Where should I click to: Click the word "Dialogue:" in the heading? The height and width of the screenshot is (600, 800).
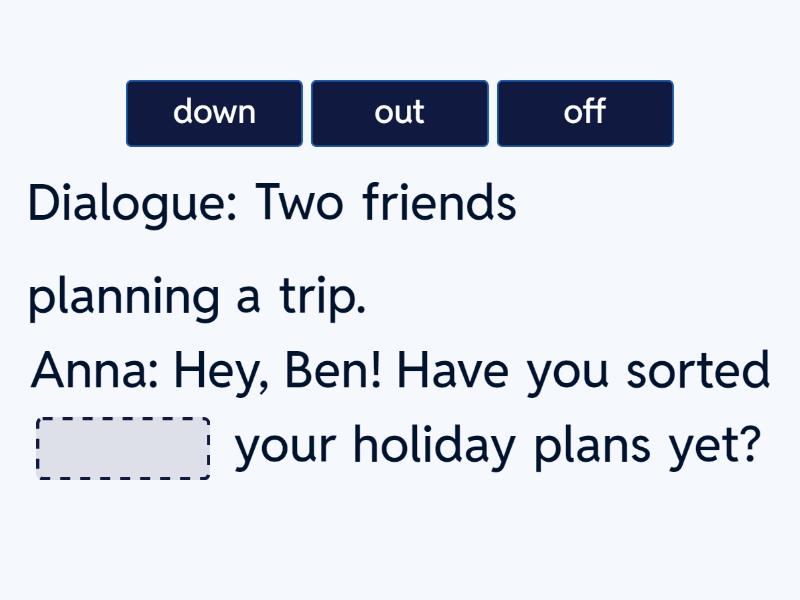(x=133, y=205)
